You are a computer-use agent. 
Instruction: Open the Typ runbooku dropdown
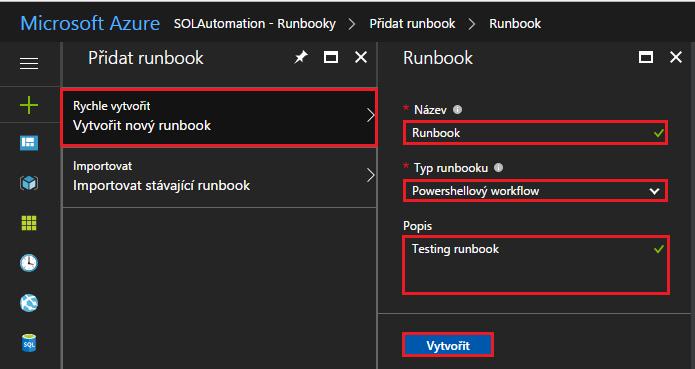coord(535,191)
